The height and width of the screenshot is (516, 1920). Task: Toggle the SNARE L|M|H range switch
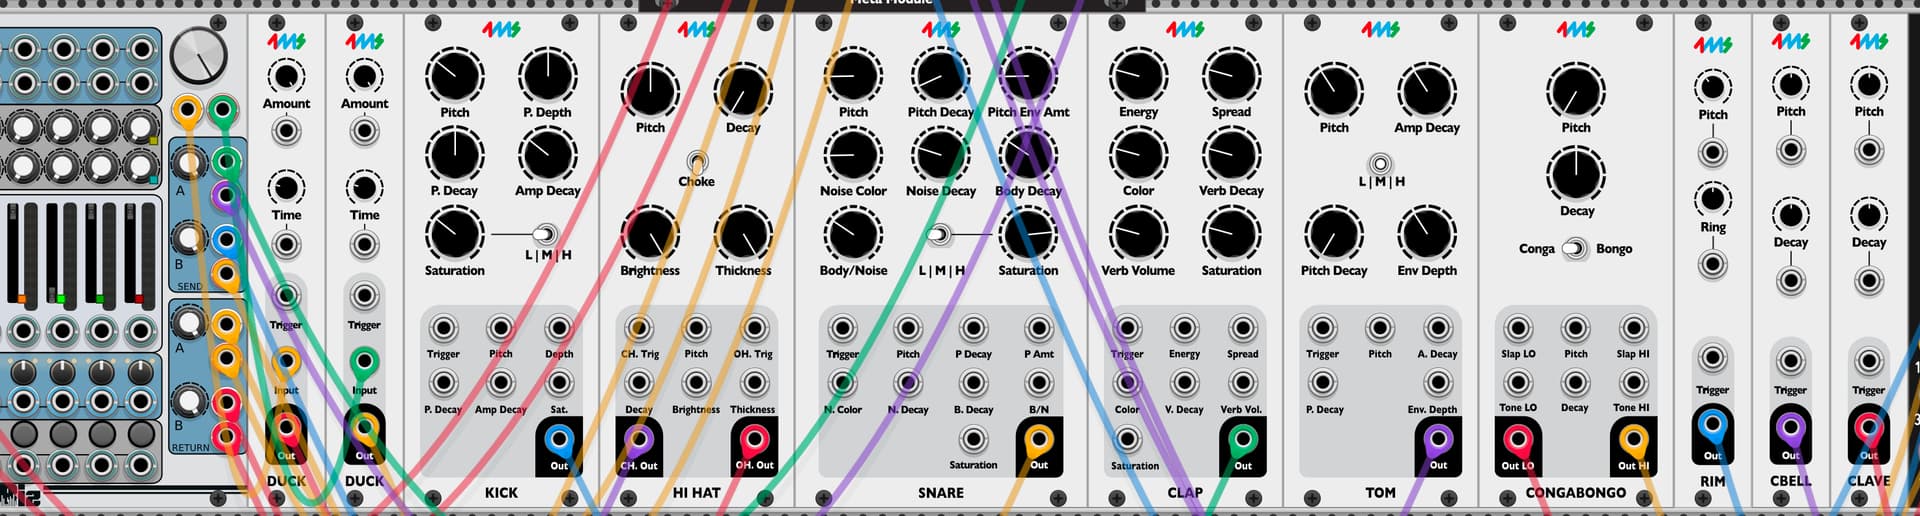click(x=938, y=235)
